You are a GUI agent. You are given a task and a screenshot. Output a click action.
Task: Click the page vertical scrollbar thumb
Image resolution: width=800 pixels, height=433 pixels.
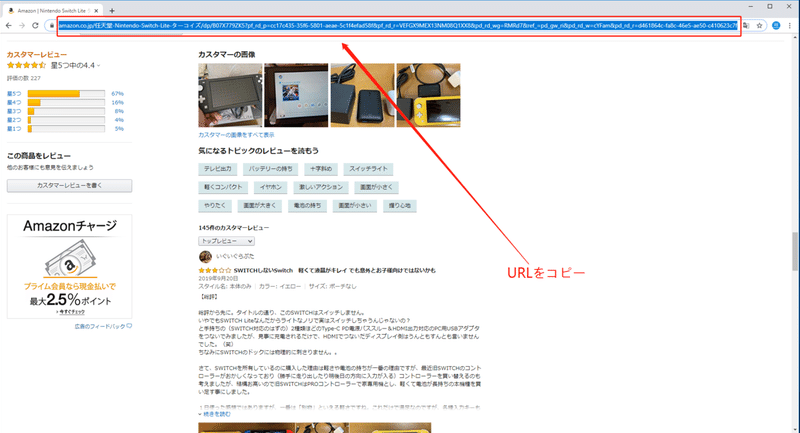(x=795, y=251)
